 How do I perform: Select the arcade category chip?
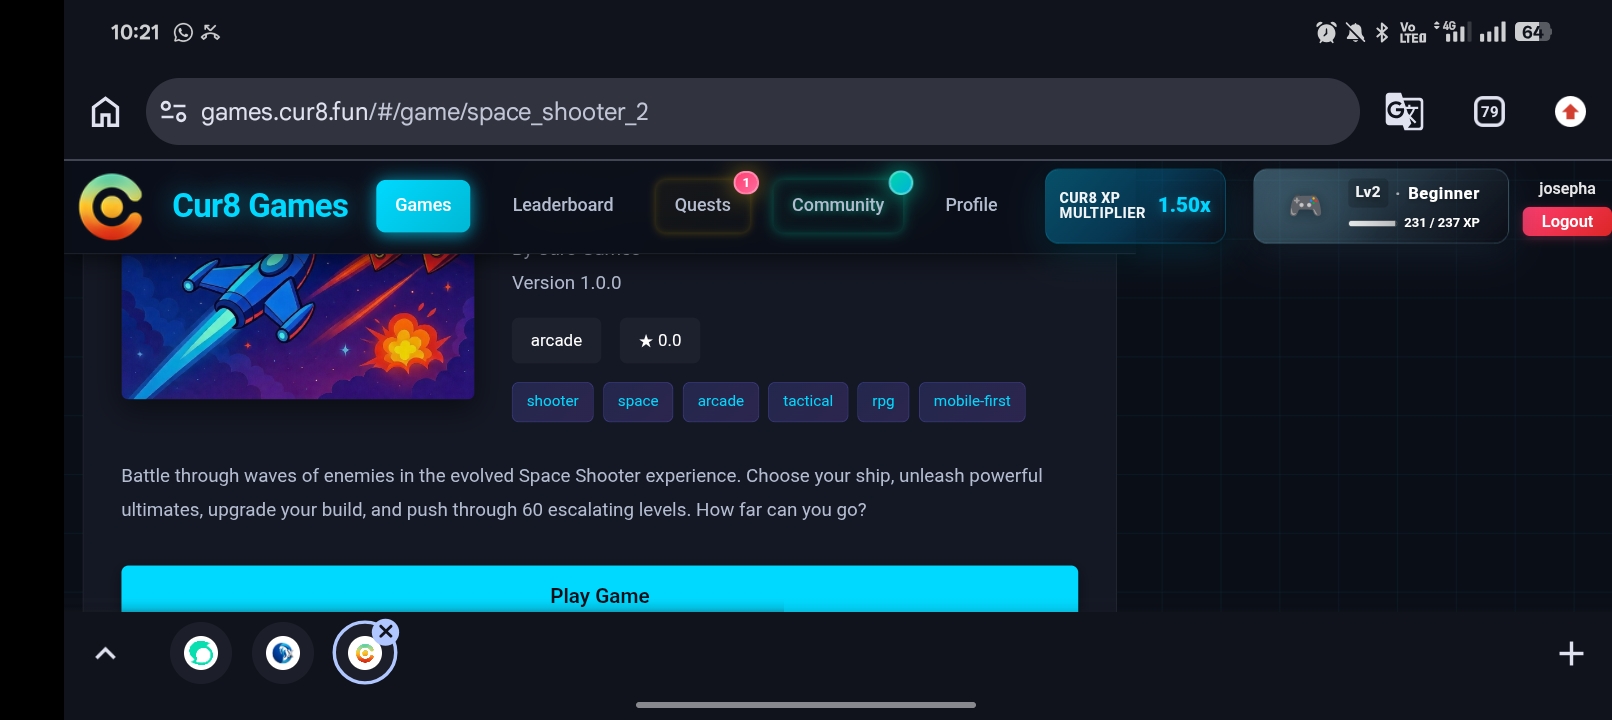[x=556, y=341]
